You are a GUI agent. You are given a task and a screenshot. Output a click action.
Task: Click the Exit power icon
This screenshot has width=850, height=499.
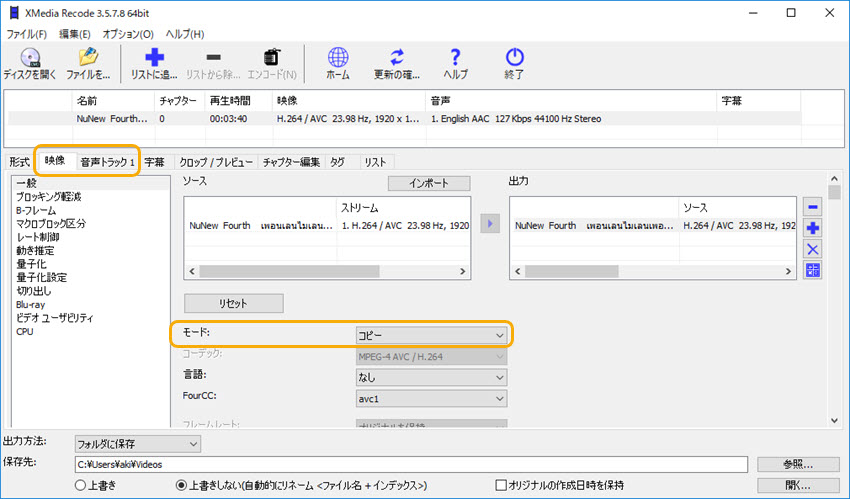click(x=514, y=58)
